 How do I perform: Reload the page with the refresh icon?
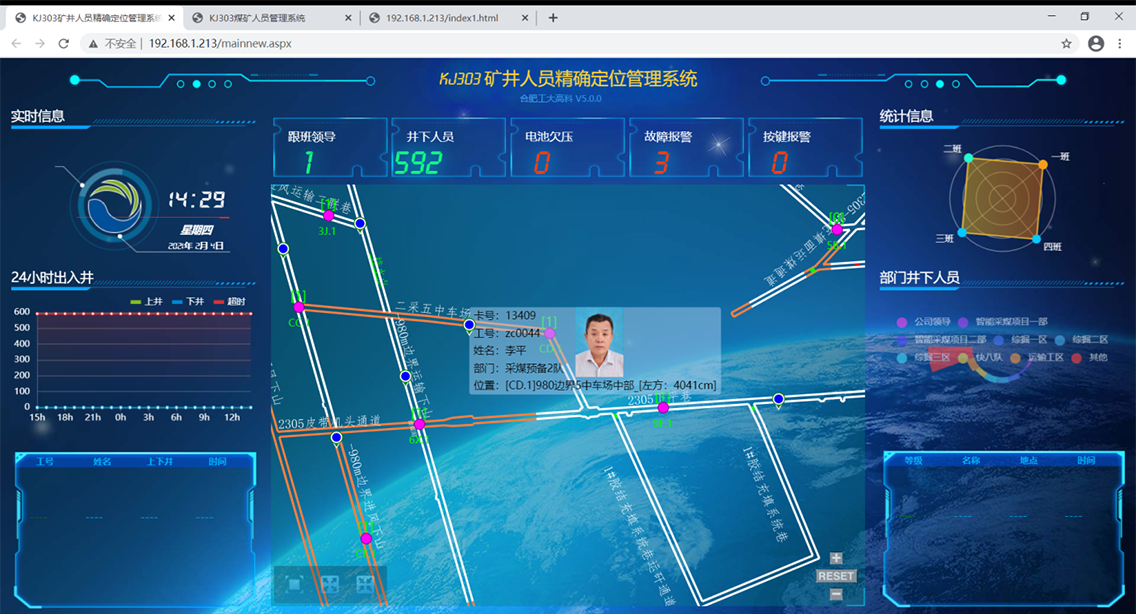point(64,44)
